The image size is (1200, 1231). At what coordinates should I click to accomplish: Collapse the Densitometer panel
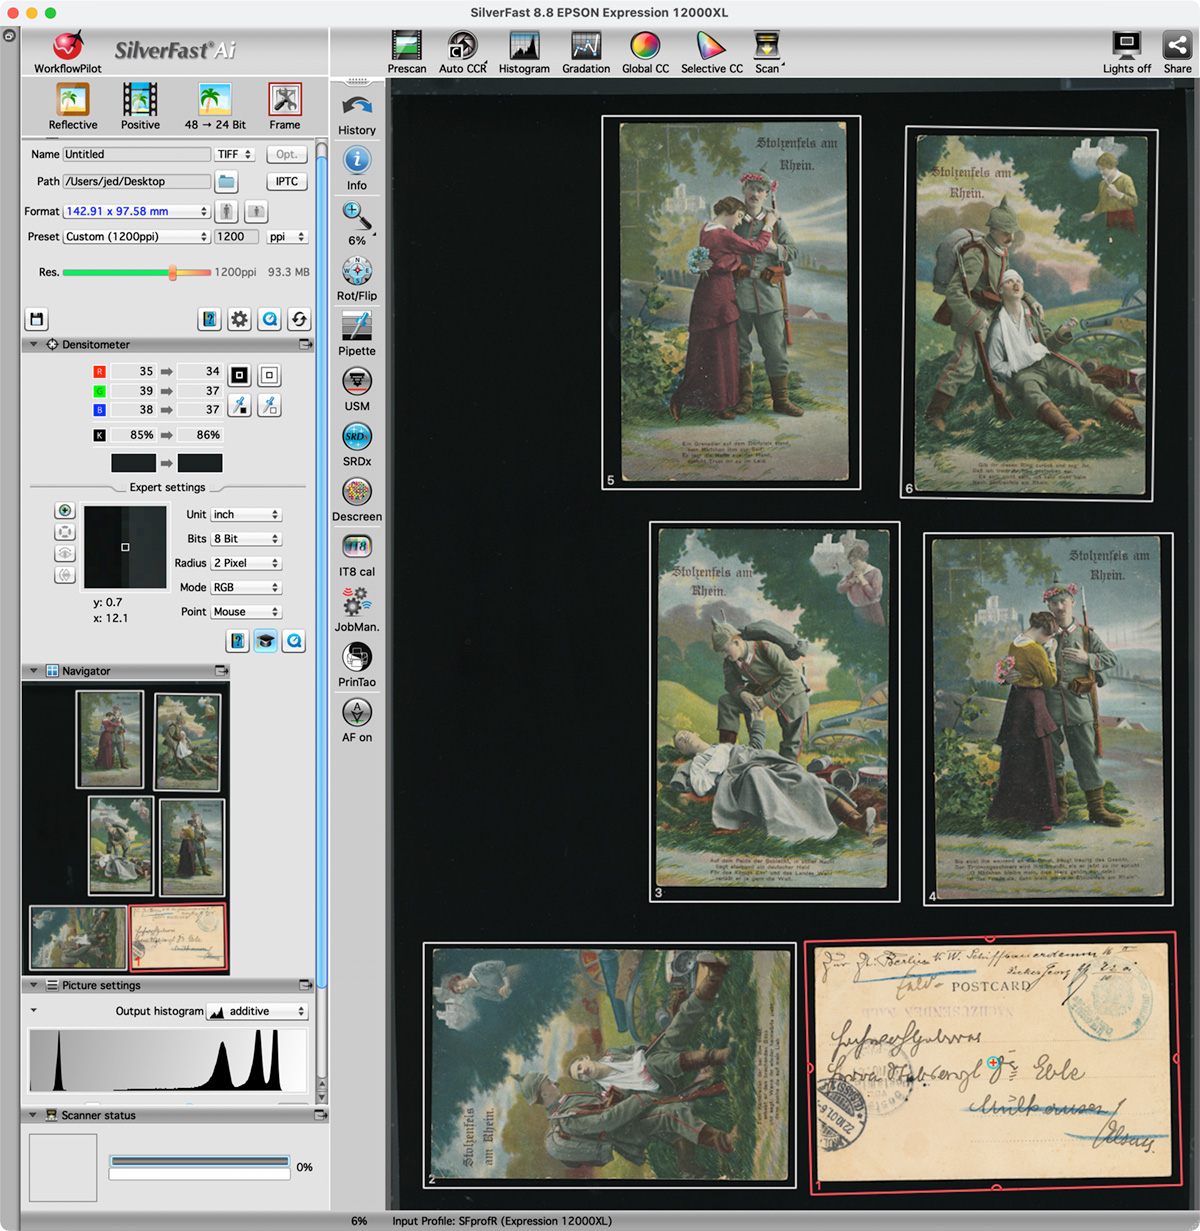click(33, 344)
